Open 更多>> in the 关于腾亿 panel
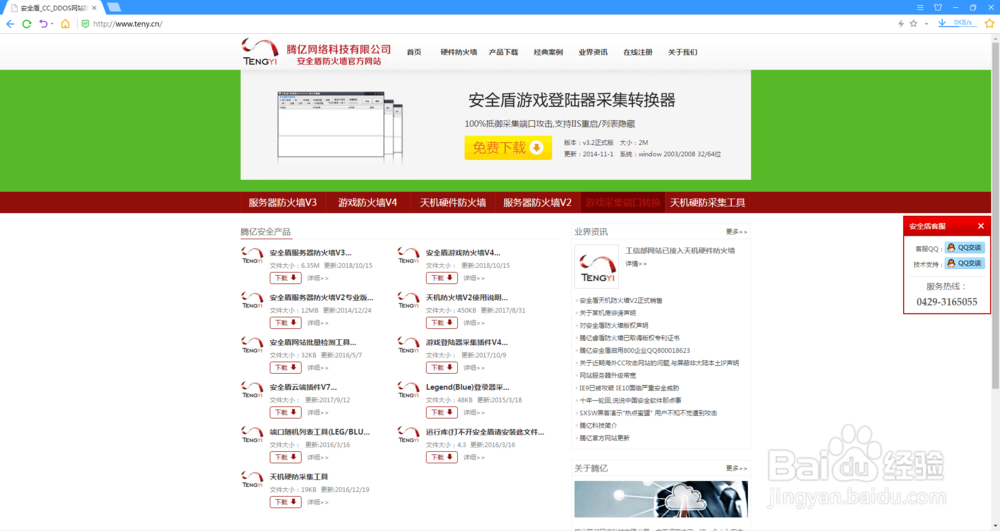The height and width of the screenshot is (531, 1000). (737, 469)
